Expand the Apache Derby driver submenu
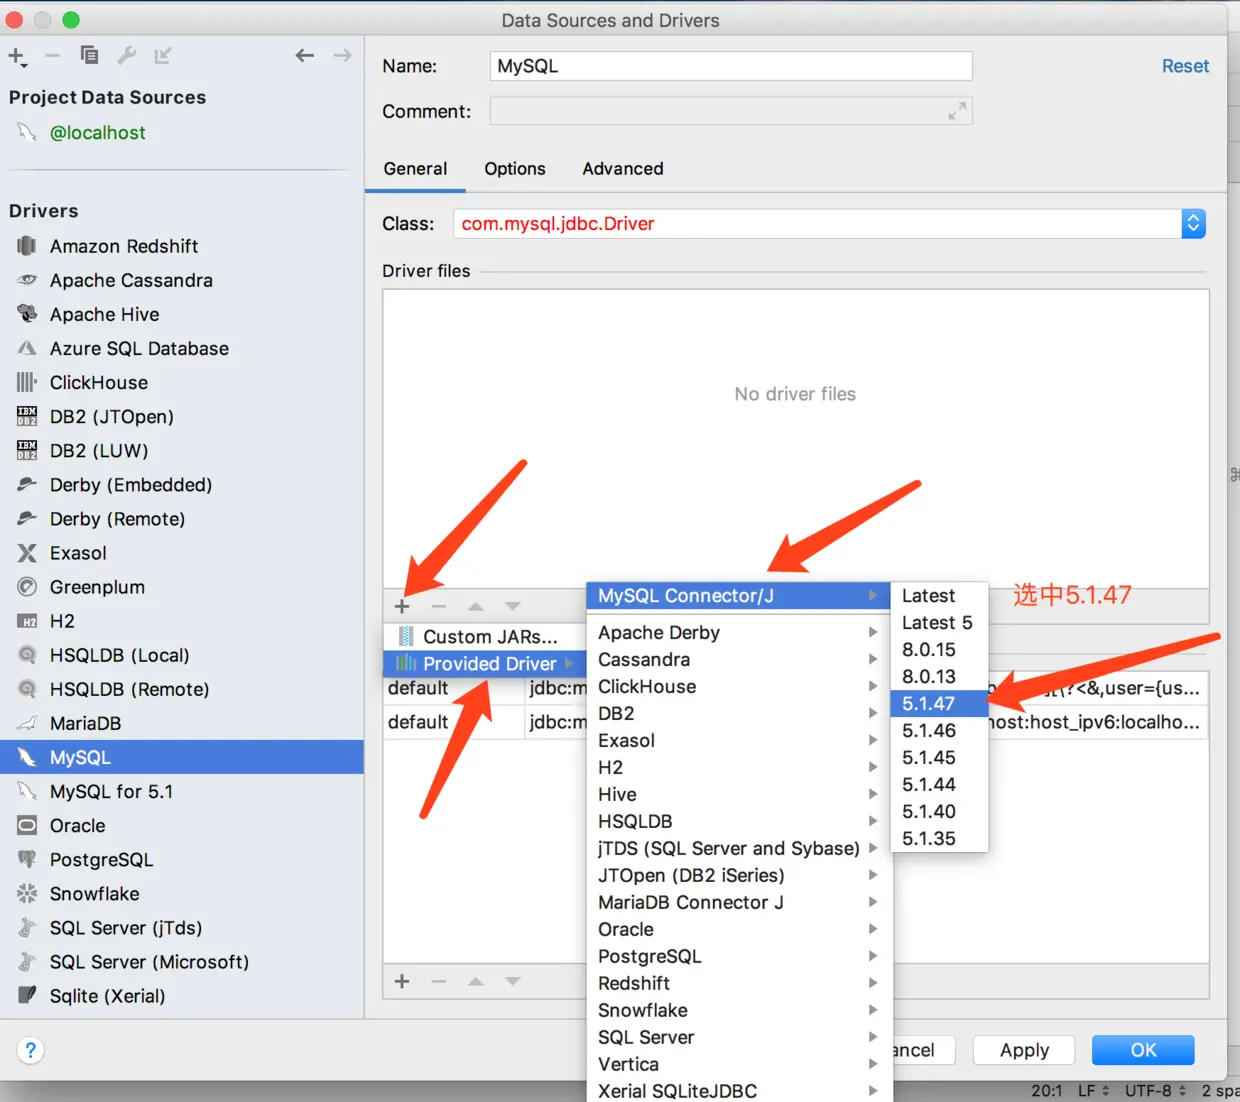 (738, 632)
